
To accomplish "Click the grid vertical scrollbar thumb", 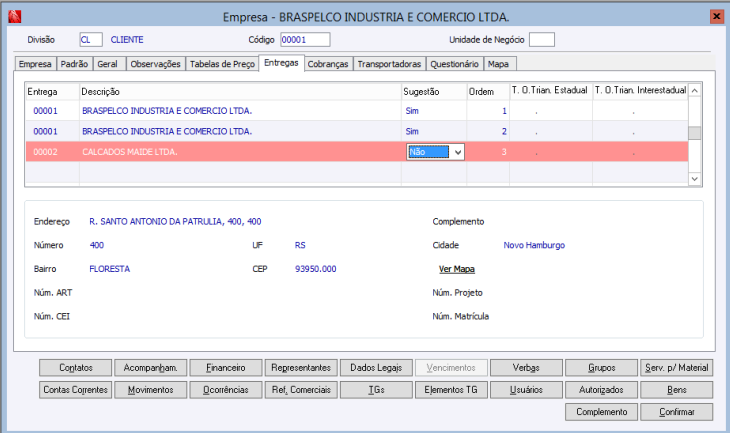I will click(695, 133).
